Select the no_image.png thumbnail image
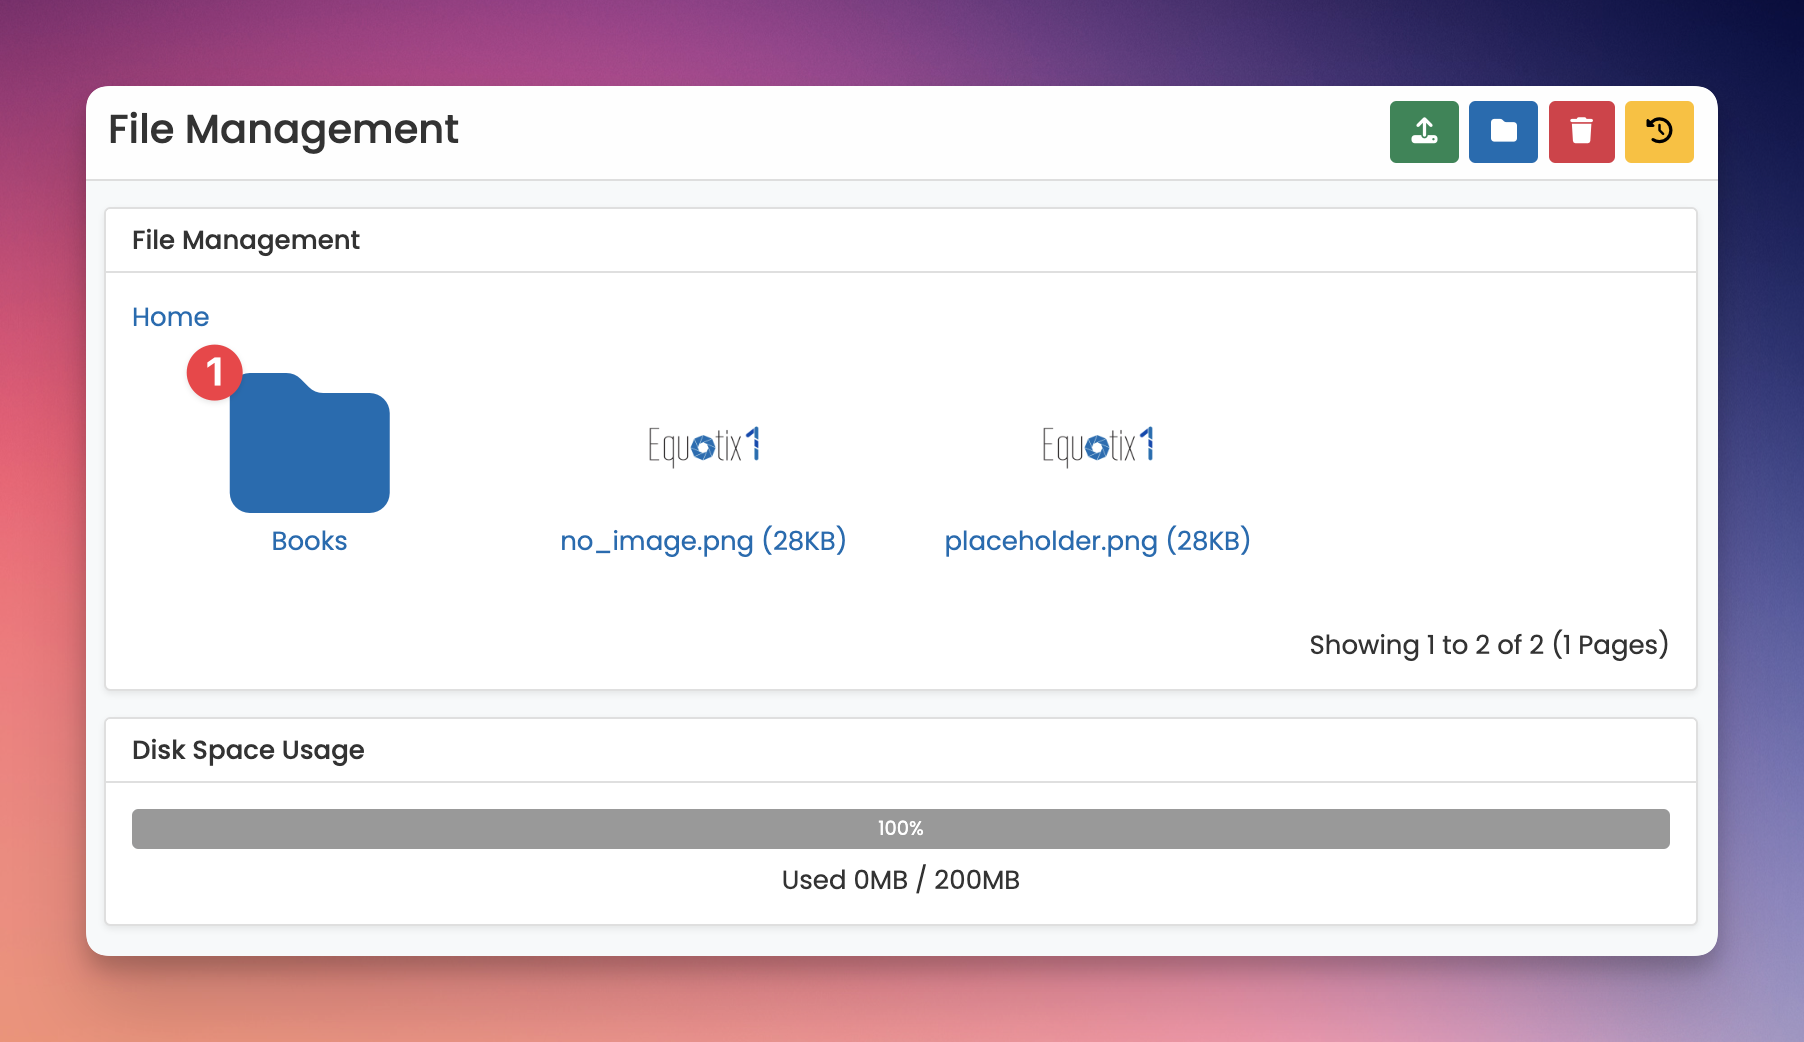 pyautogui.click(x=703, y=445)
